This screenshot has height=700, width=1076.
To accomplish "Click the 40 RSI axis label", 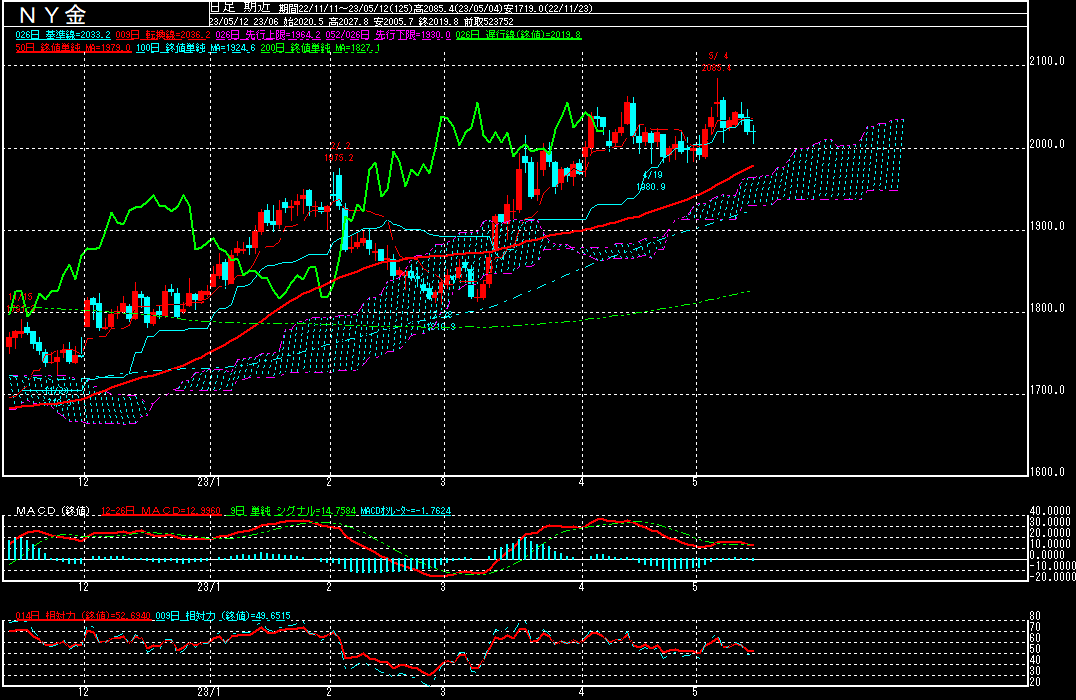I will click(x=1036, y=660).
